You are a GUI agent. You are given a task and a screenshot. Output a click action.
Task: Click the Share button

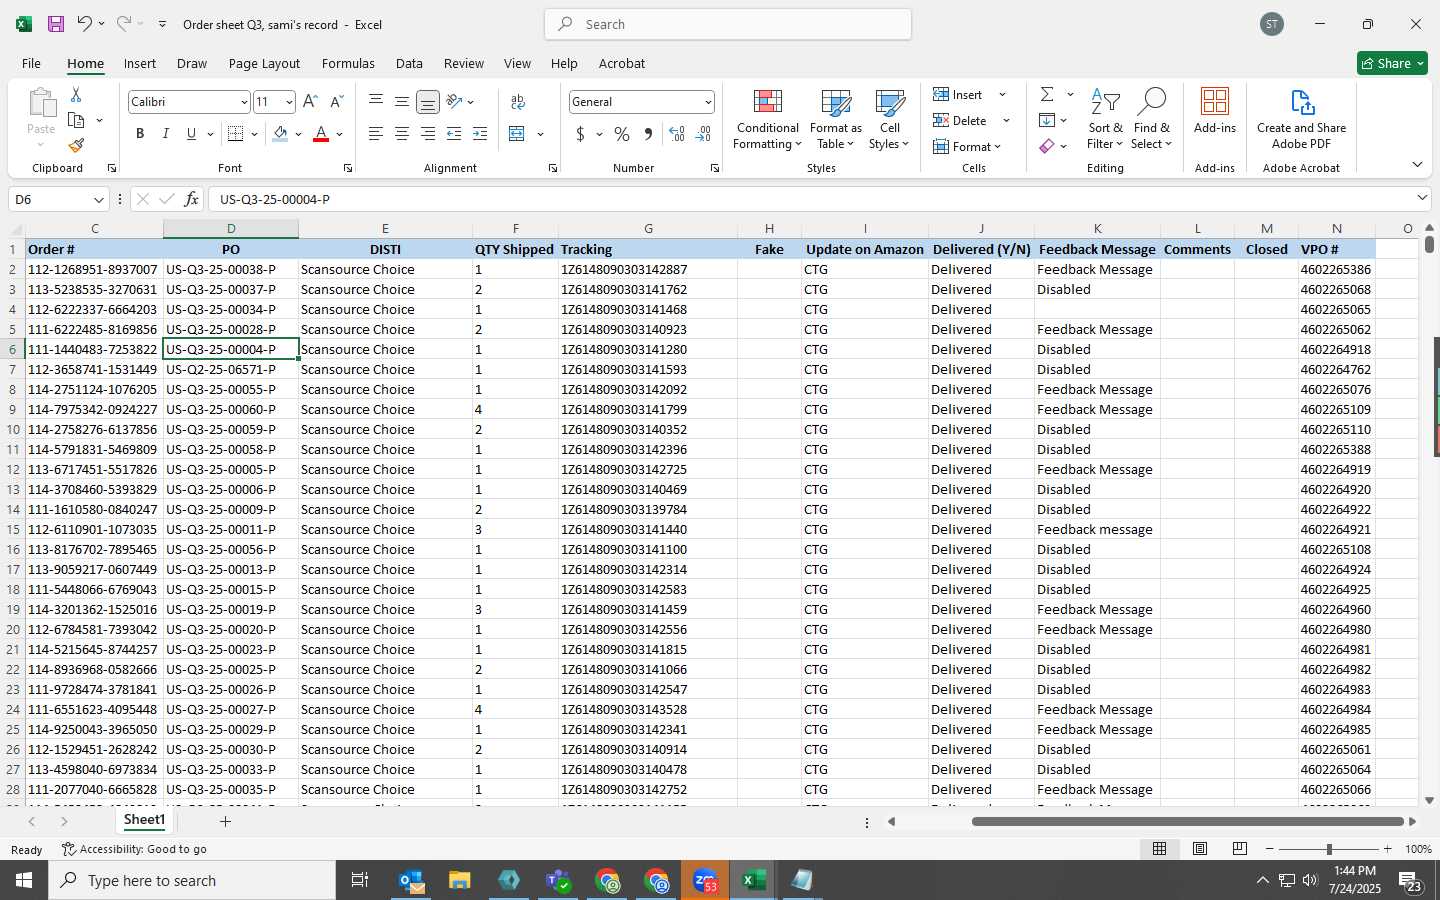click(1392, 63)
